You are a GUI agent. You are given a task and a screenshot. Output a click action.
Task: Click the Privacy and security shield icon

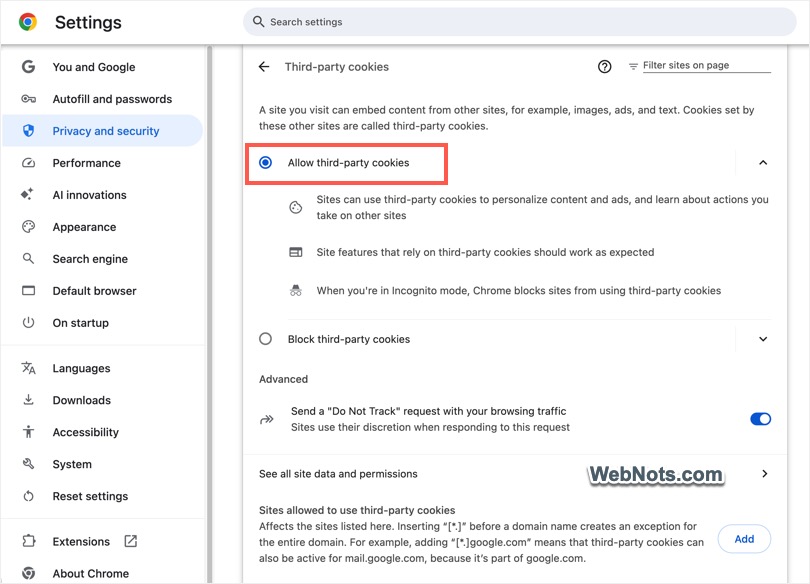click(28, 131)
